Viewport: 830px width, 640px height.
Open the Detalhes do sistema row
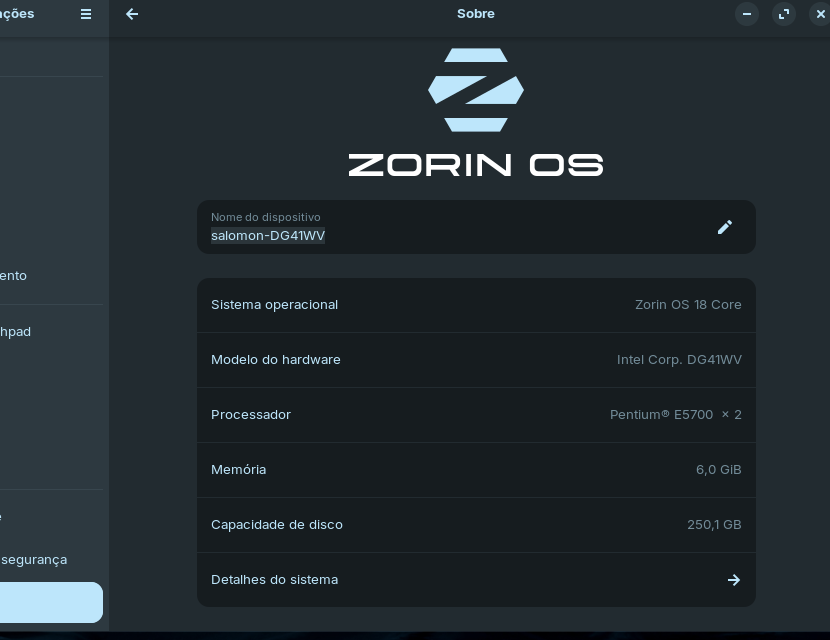tap(476, 580)
